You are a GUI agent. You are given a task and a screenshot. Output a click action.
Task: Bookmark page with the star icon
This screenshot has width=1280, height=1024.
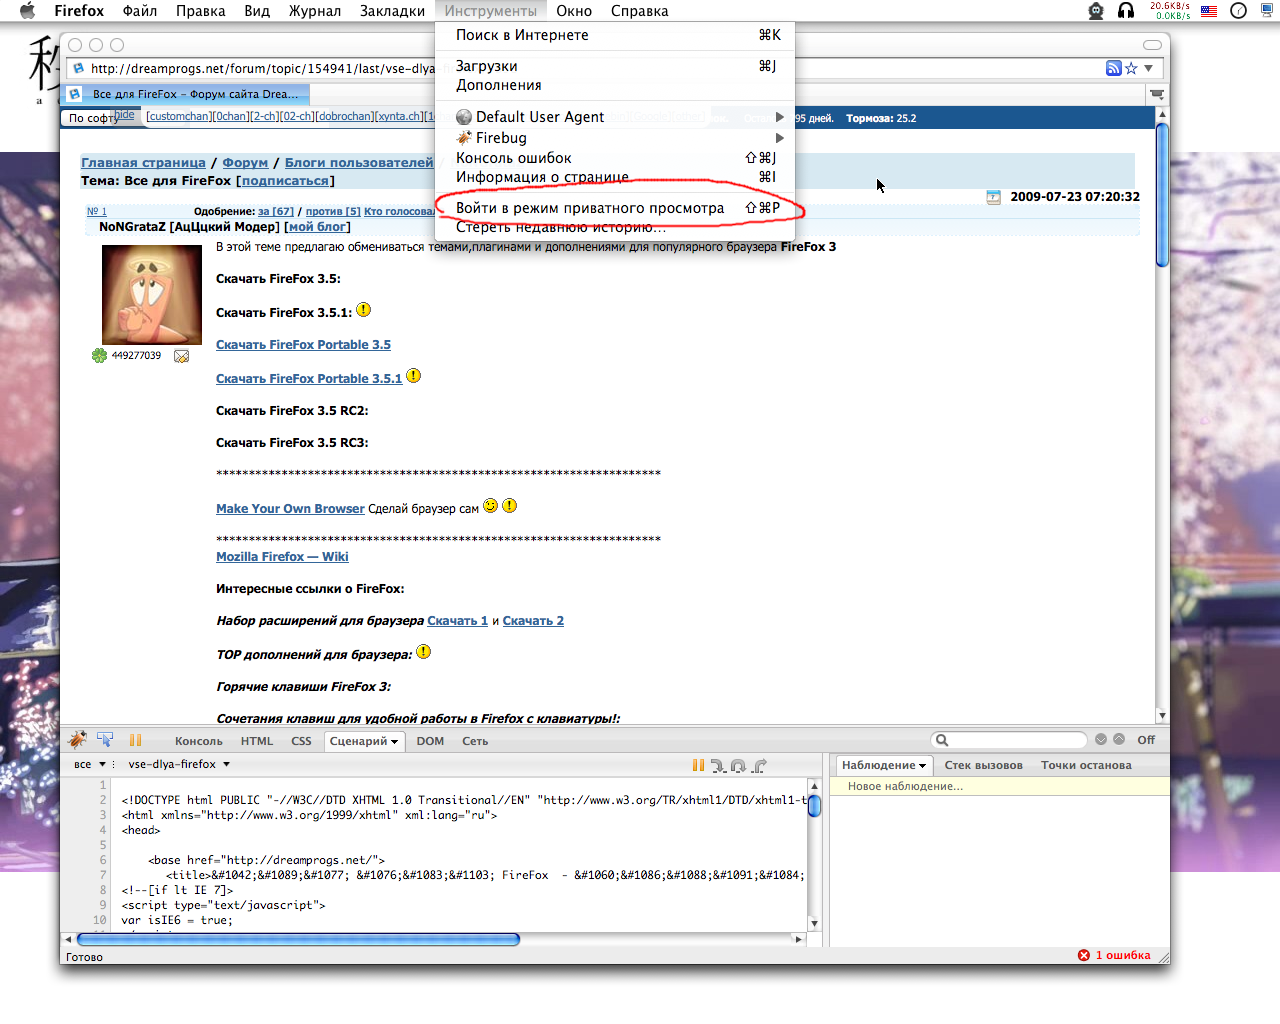1131,68
